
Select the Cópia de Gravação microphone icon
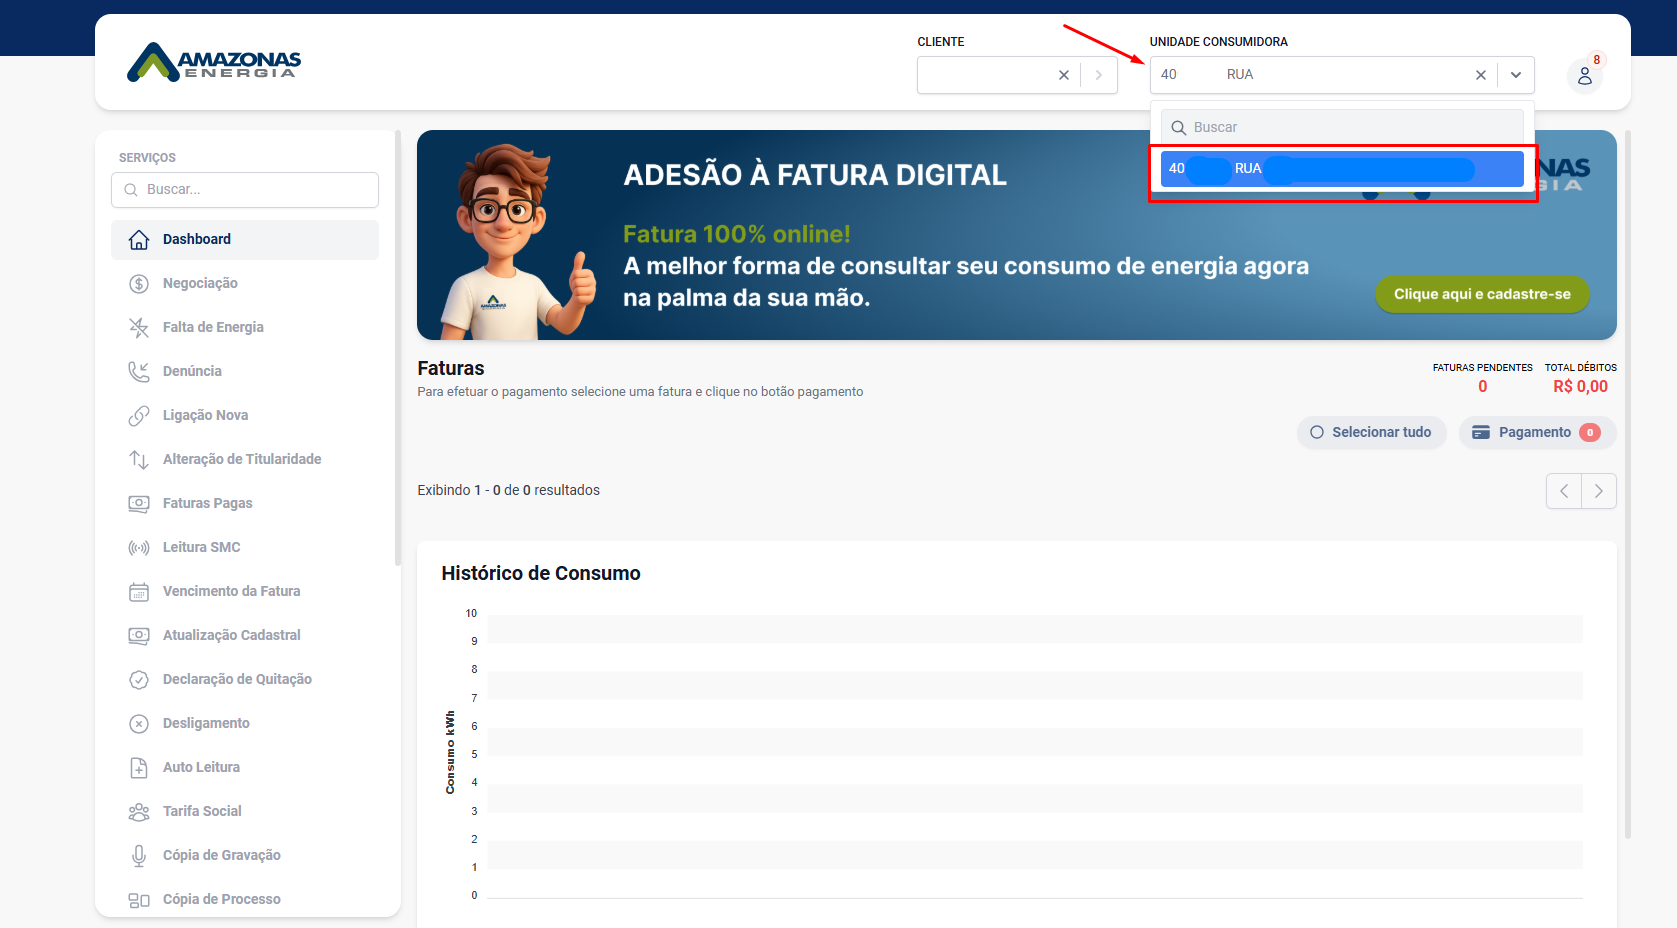pos(139,855)
